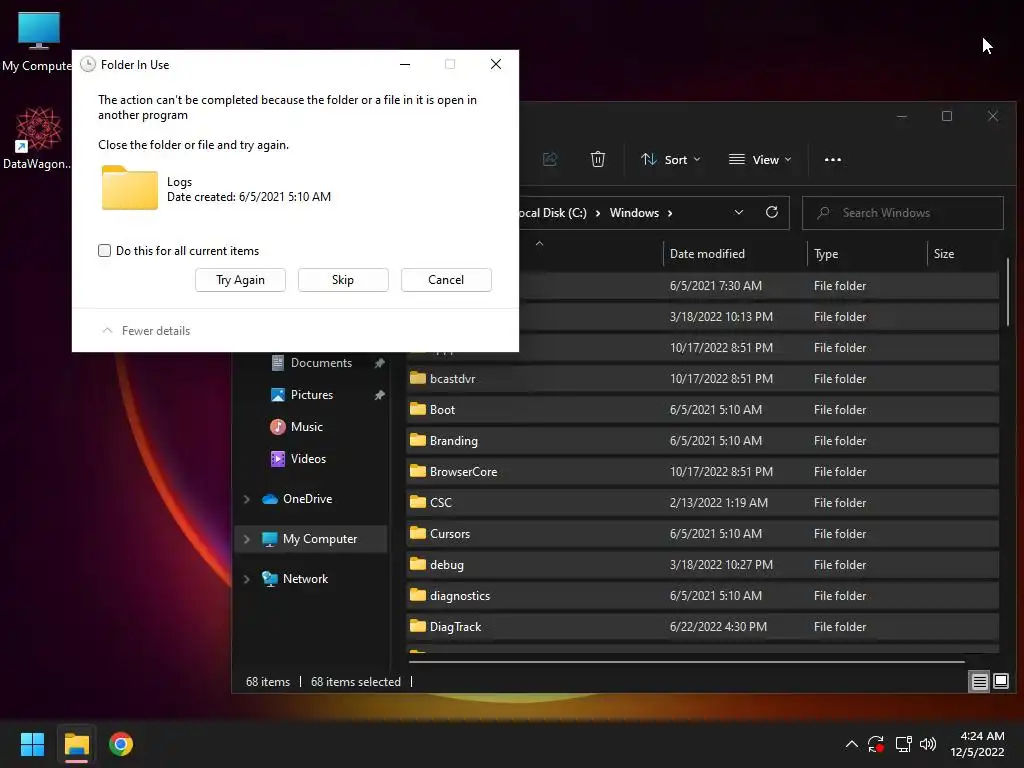Click the trash delete icon in Explorer toolbar

click(598, 159)
